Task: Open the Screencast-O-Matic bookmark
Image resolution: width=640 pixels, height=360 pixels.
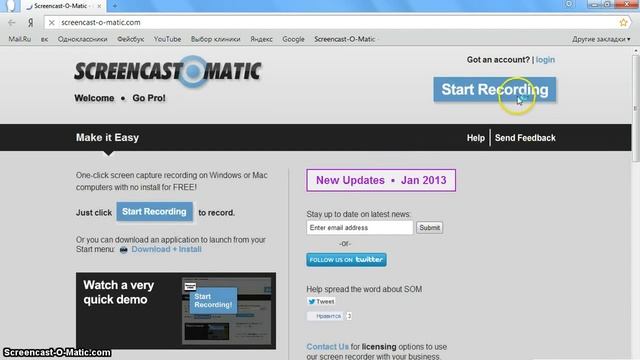Action: point(344,39)
